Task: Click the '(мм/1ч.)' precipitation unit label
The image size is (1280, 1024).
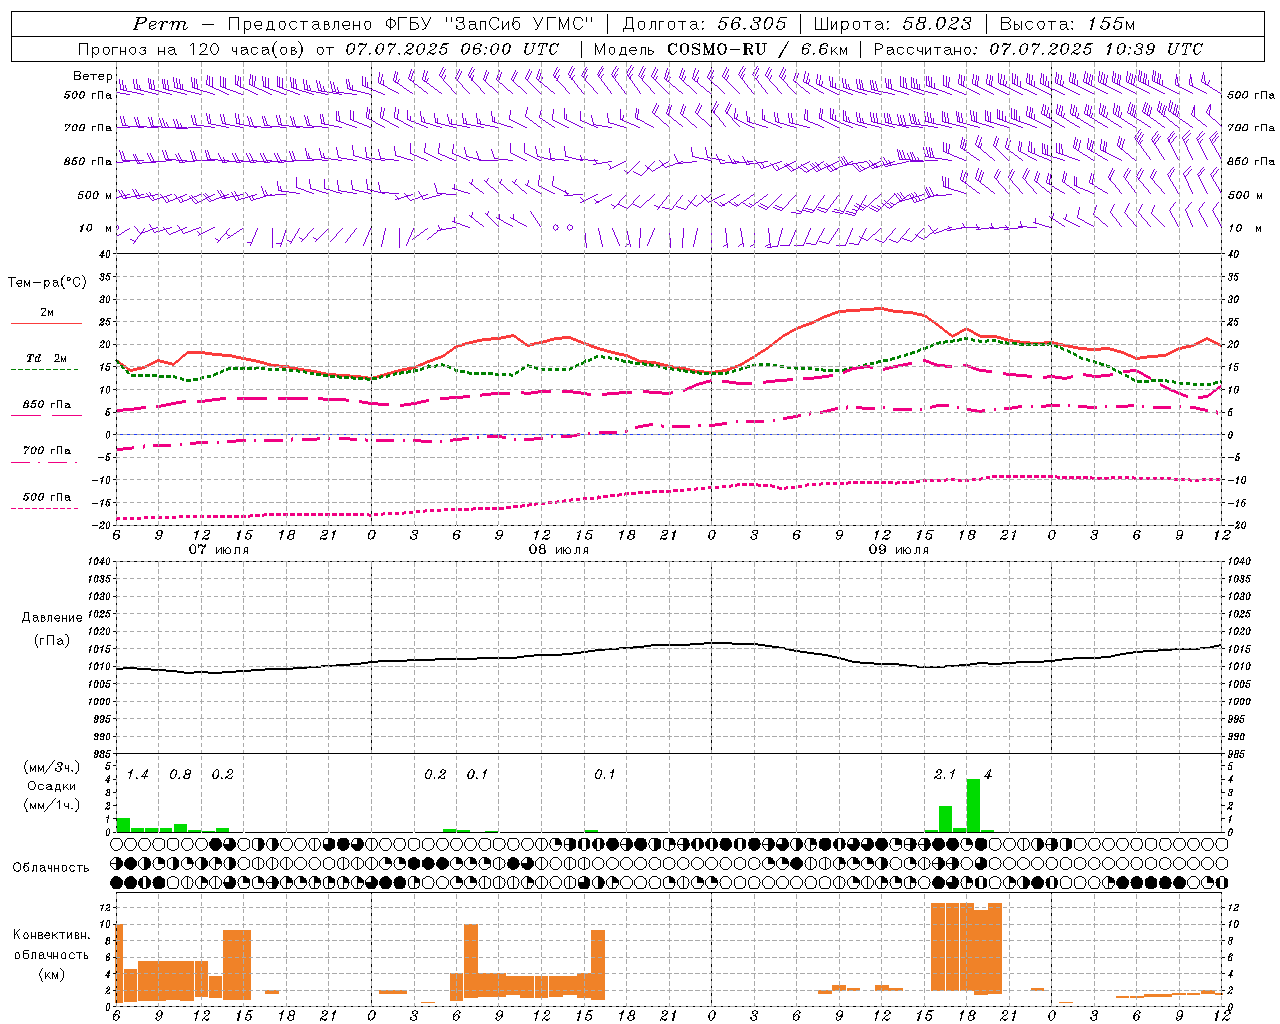Action: click(51, 805)
